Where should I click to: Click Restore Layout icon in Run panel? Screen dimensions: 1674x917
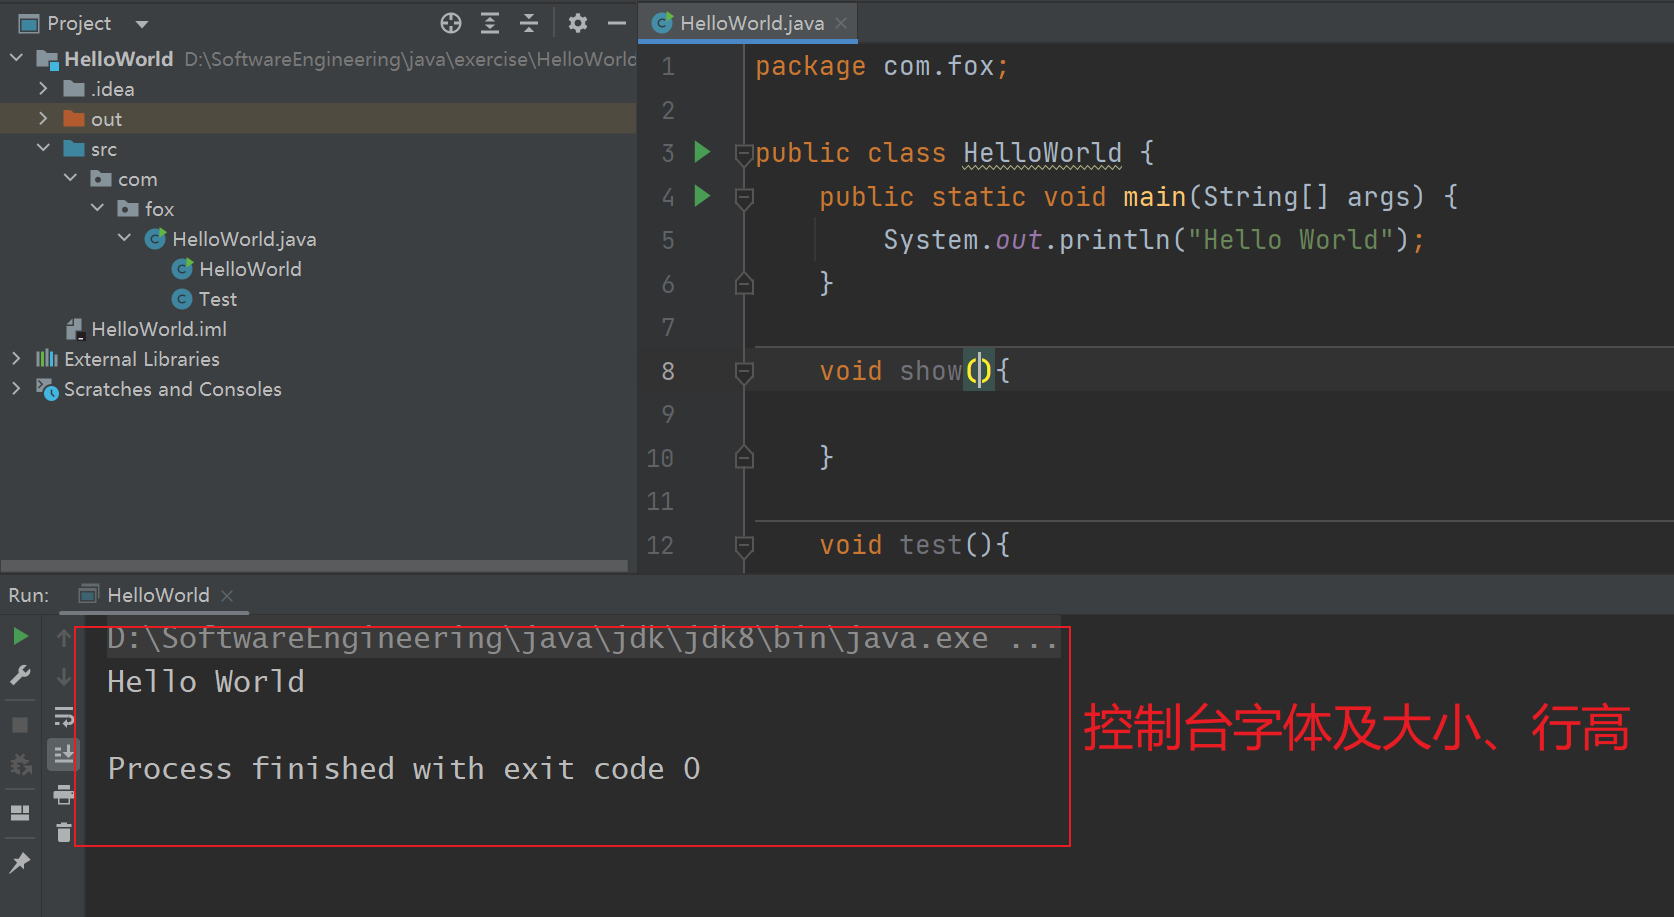(x=20, y=813)
